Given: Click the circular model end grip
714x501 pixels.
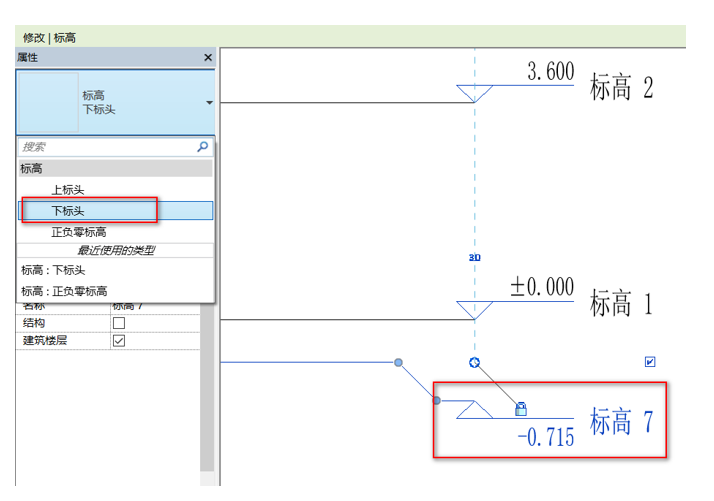Looking at the screenshot, I should 474,363.
